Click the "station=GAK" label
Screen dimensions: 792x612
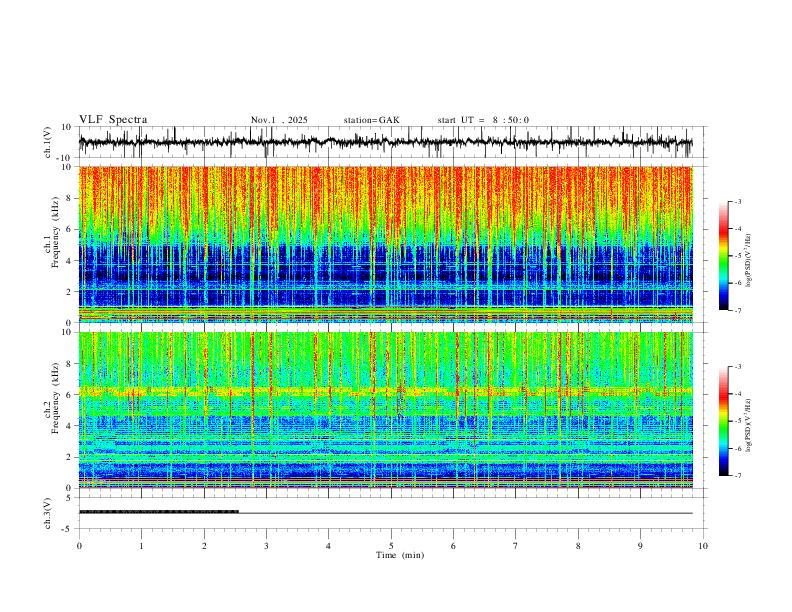371,120
